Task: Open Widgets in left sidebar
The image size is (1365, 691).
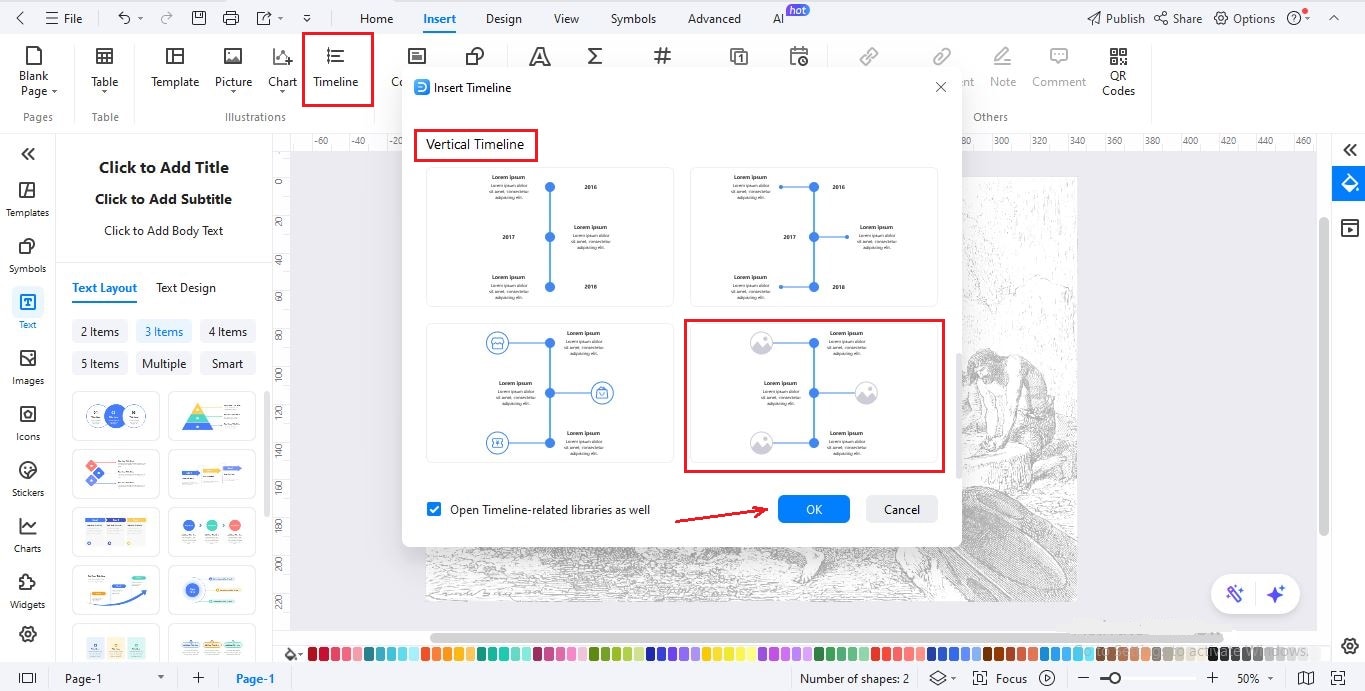Action: point(28,590)
